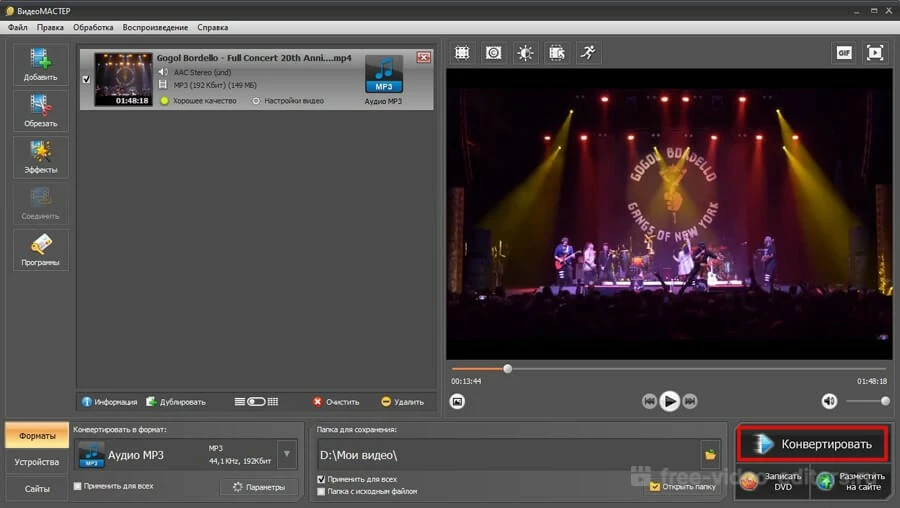Click the Записать DVD button

(773, 482)
